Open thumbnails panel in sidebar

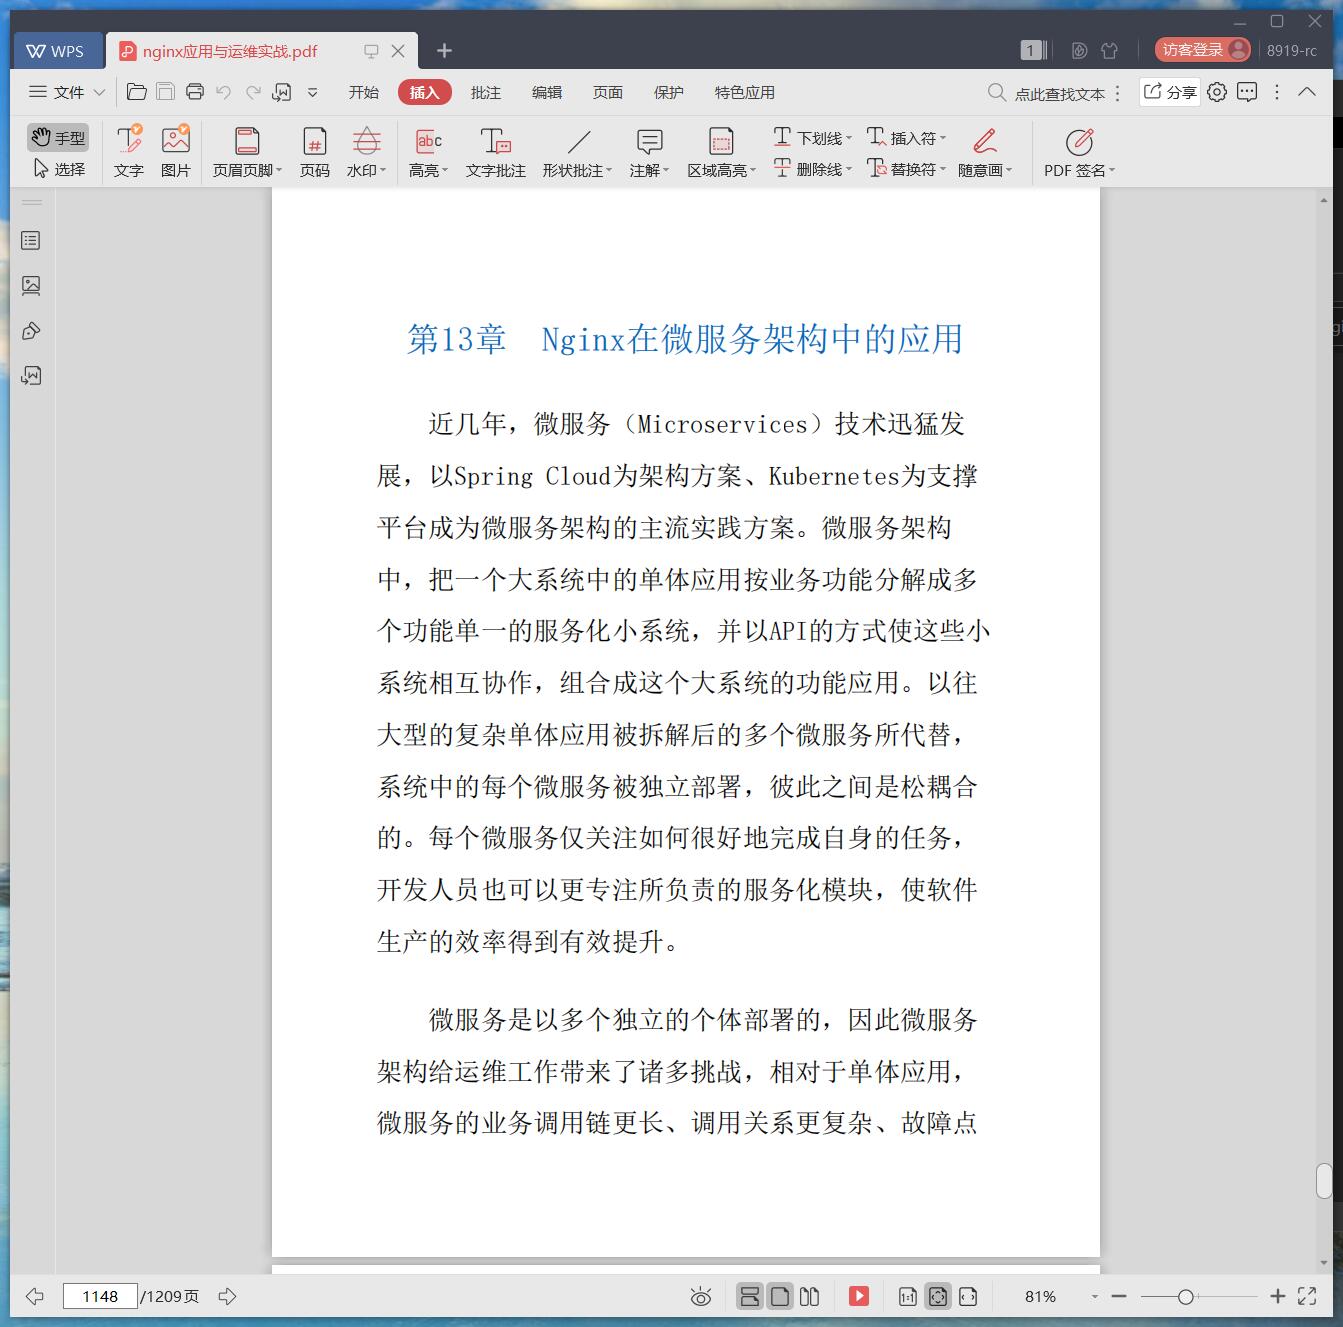[x=31, y=285]
